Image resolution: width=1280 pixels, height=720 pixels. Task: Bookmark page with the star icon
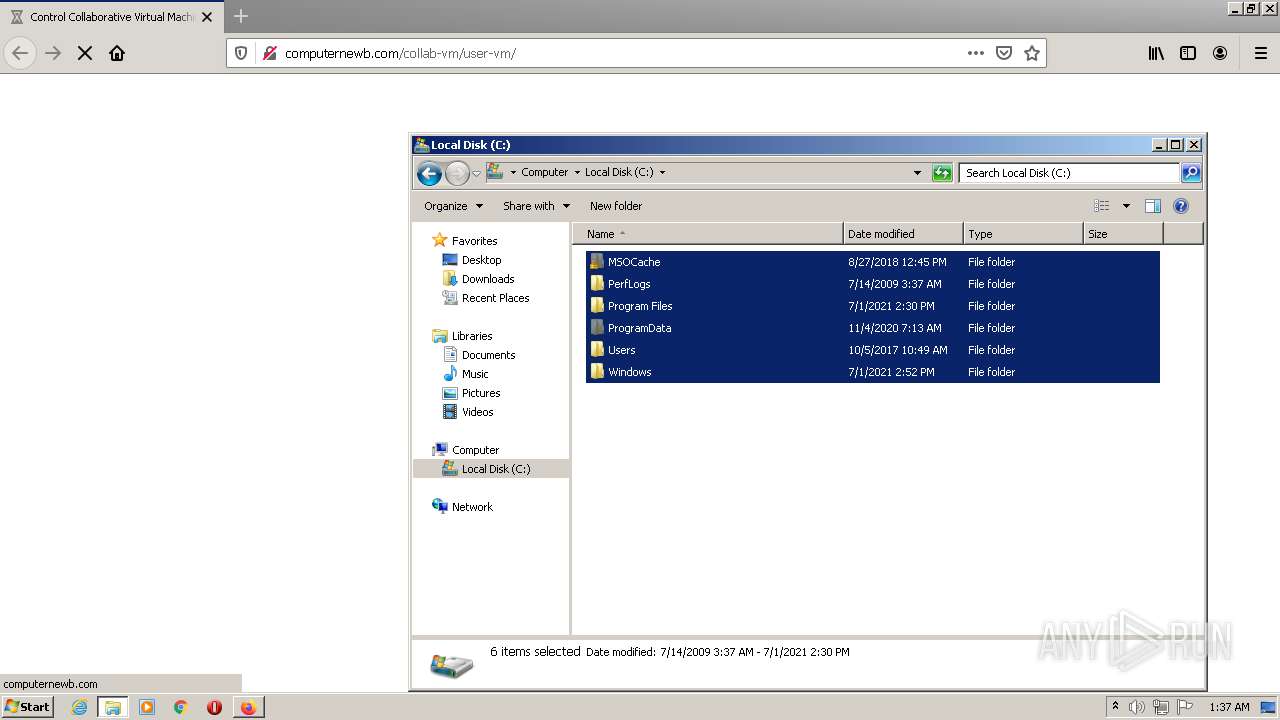point(1032,53)
